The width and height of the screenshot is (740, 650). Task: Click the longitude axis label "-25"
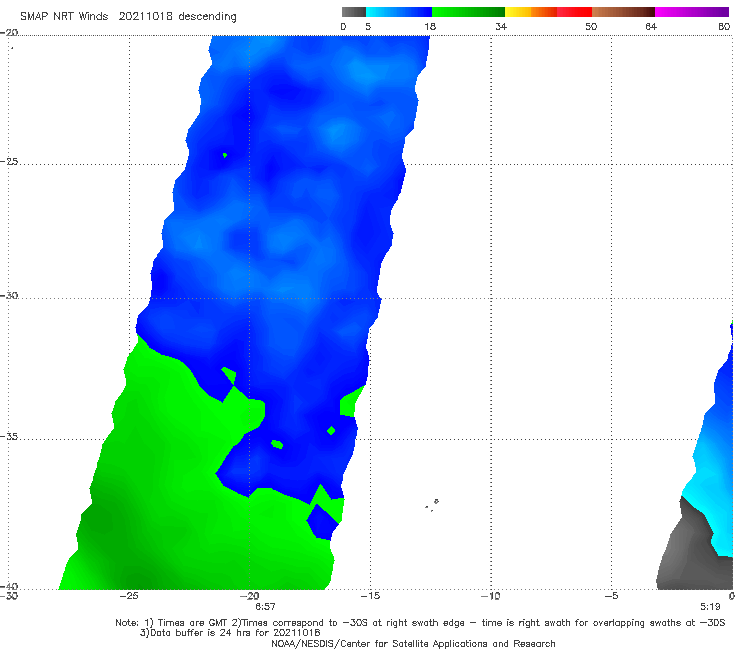coord(129,596)
